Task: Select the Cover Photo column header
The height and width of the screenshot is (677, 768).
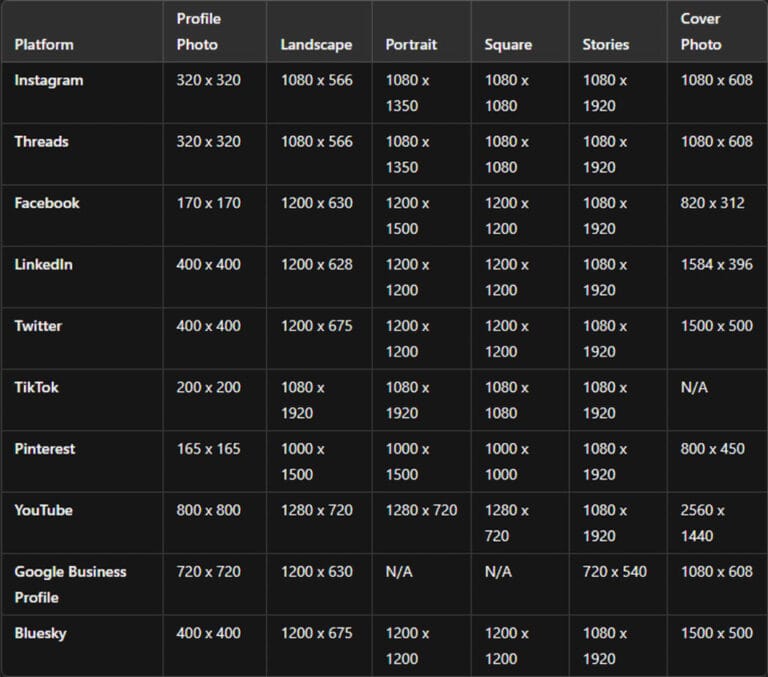Action: (701, 32)
